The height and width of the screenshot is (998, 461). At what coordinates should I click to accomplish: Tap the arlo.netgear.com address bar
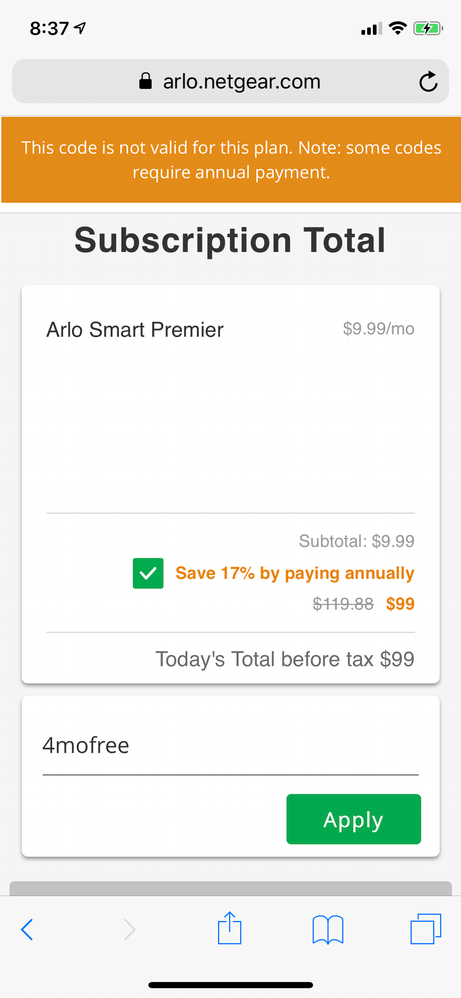point(230,81)
